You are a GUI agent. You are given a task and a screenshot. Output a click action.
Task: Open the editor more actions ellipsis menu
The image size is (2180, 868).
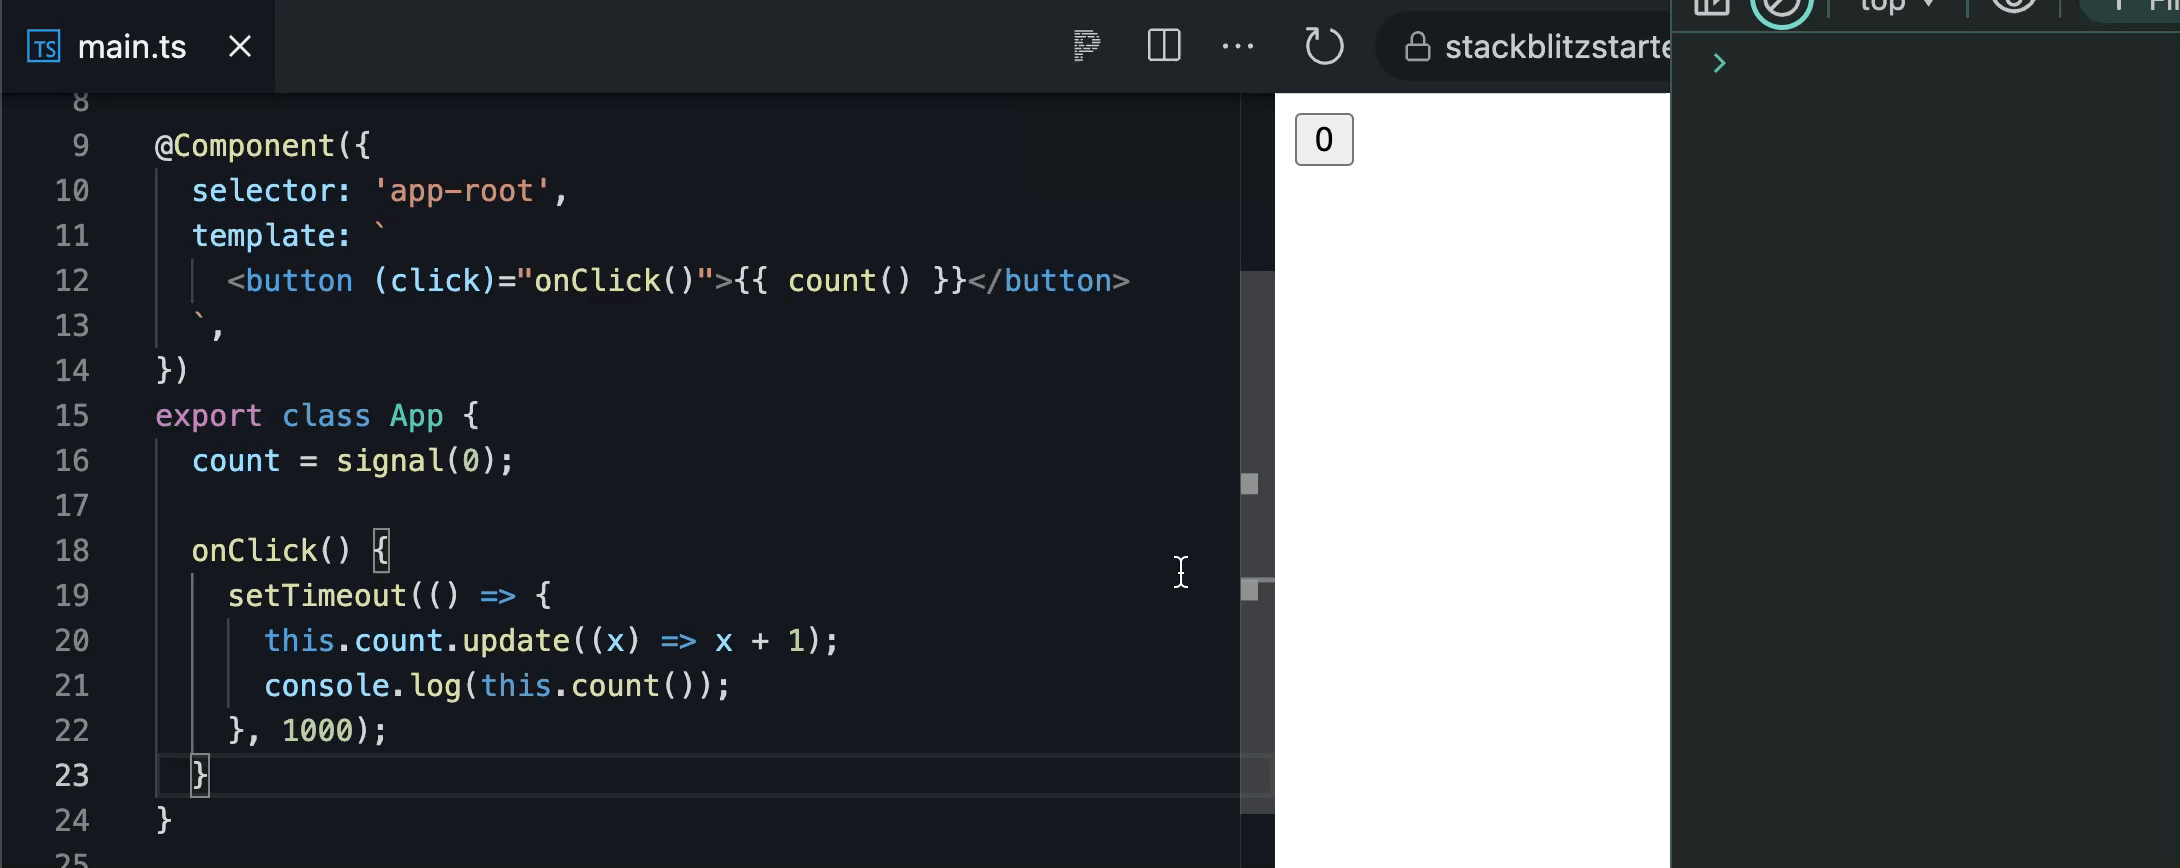(1238, 46)
